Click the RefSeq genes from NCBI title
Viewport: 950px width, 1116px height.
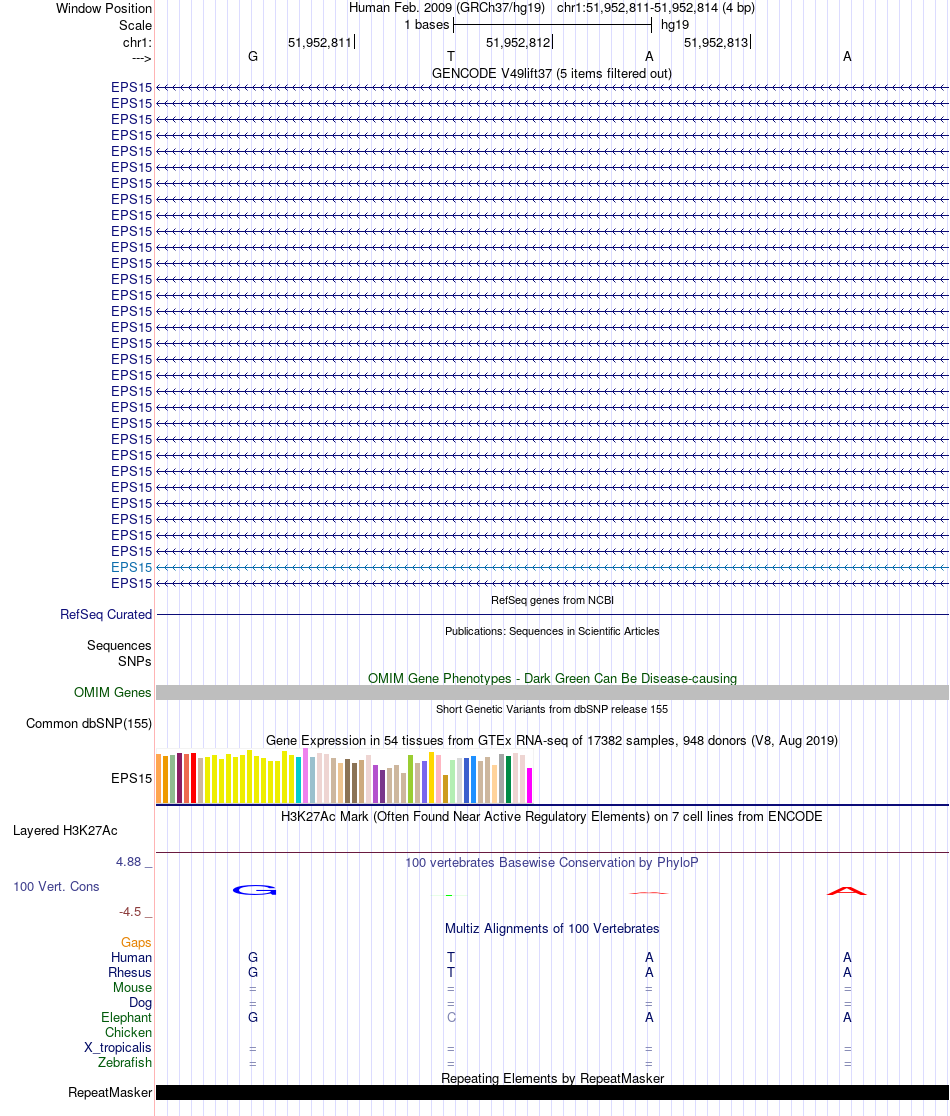(x=552, y=600)
